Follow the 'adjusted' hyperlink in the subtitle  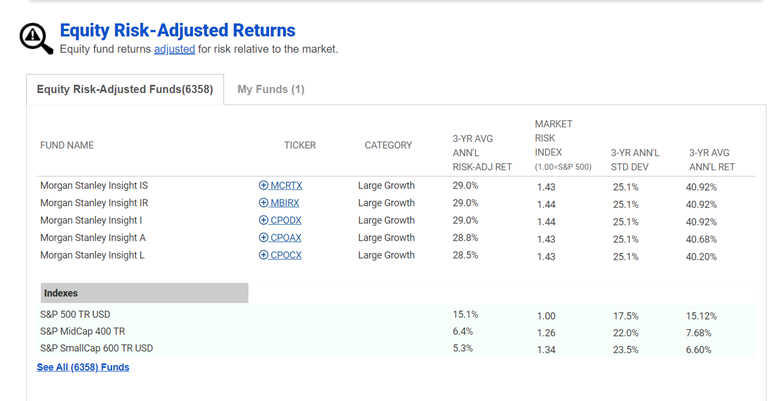tap(175, 49)
